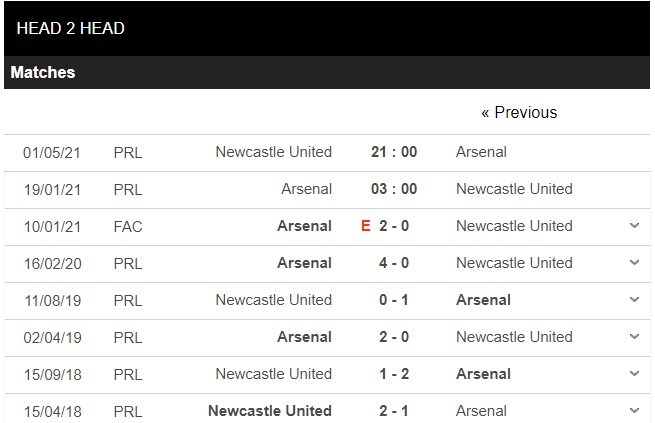Select the 21 : 00 kickoff time
Image resolution: width=655 pixels, height=423 pixels.
394,152
